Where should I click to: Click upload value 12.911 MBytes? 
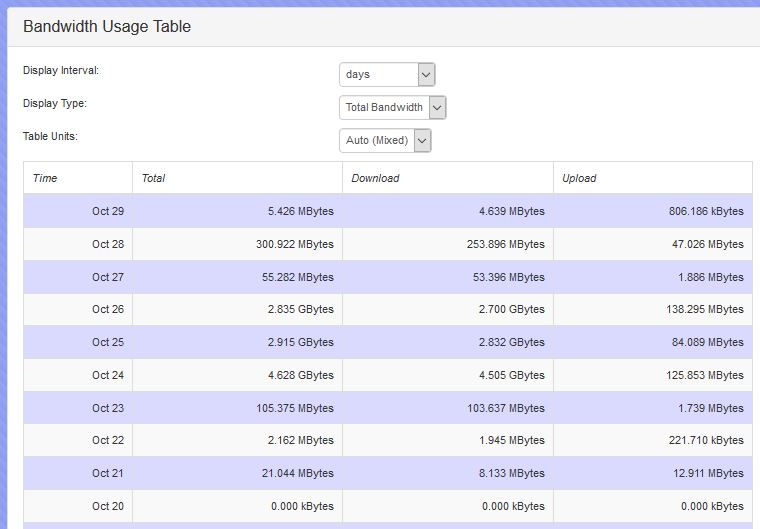tap(708, 473)
